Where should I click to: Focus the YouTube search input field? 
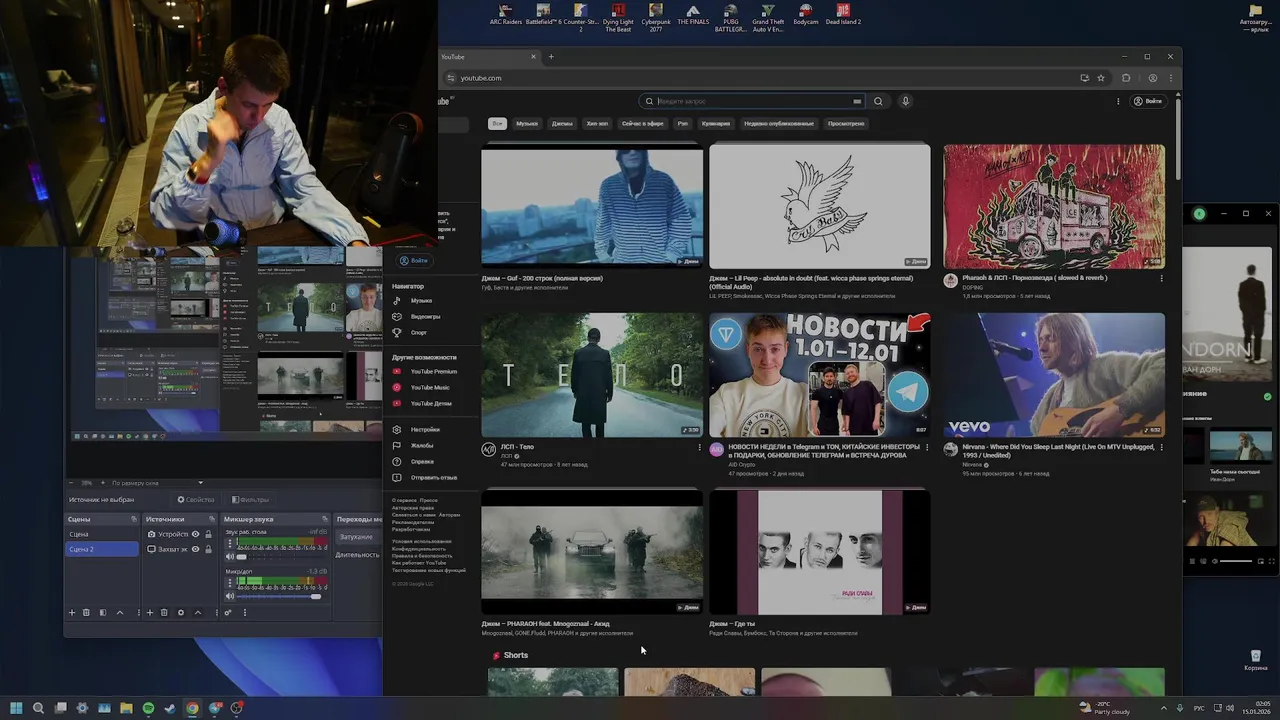753,101
